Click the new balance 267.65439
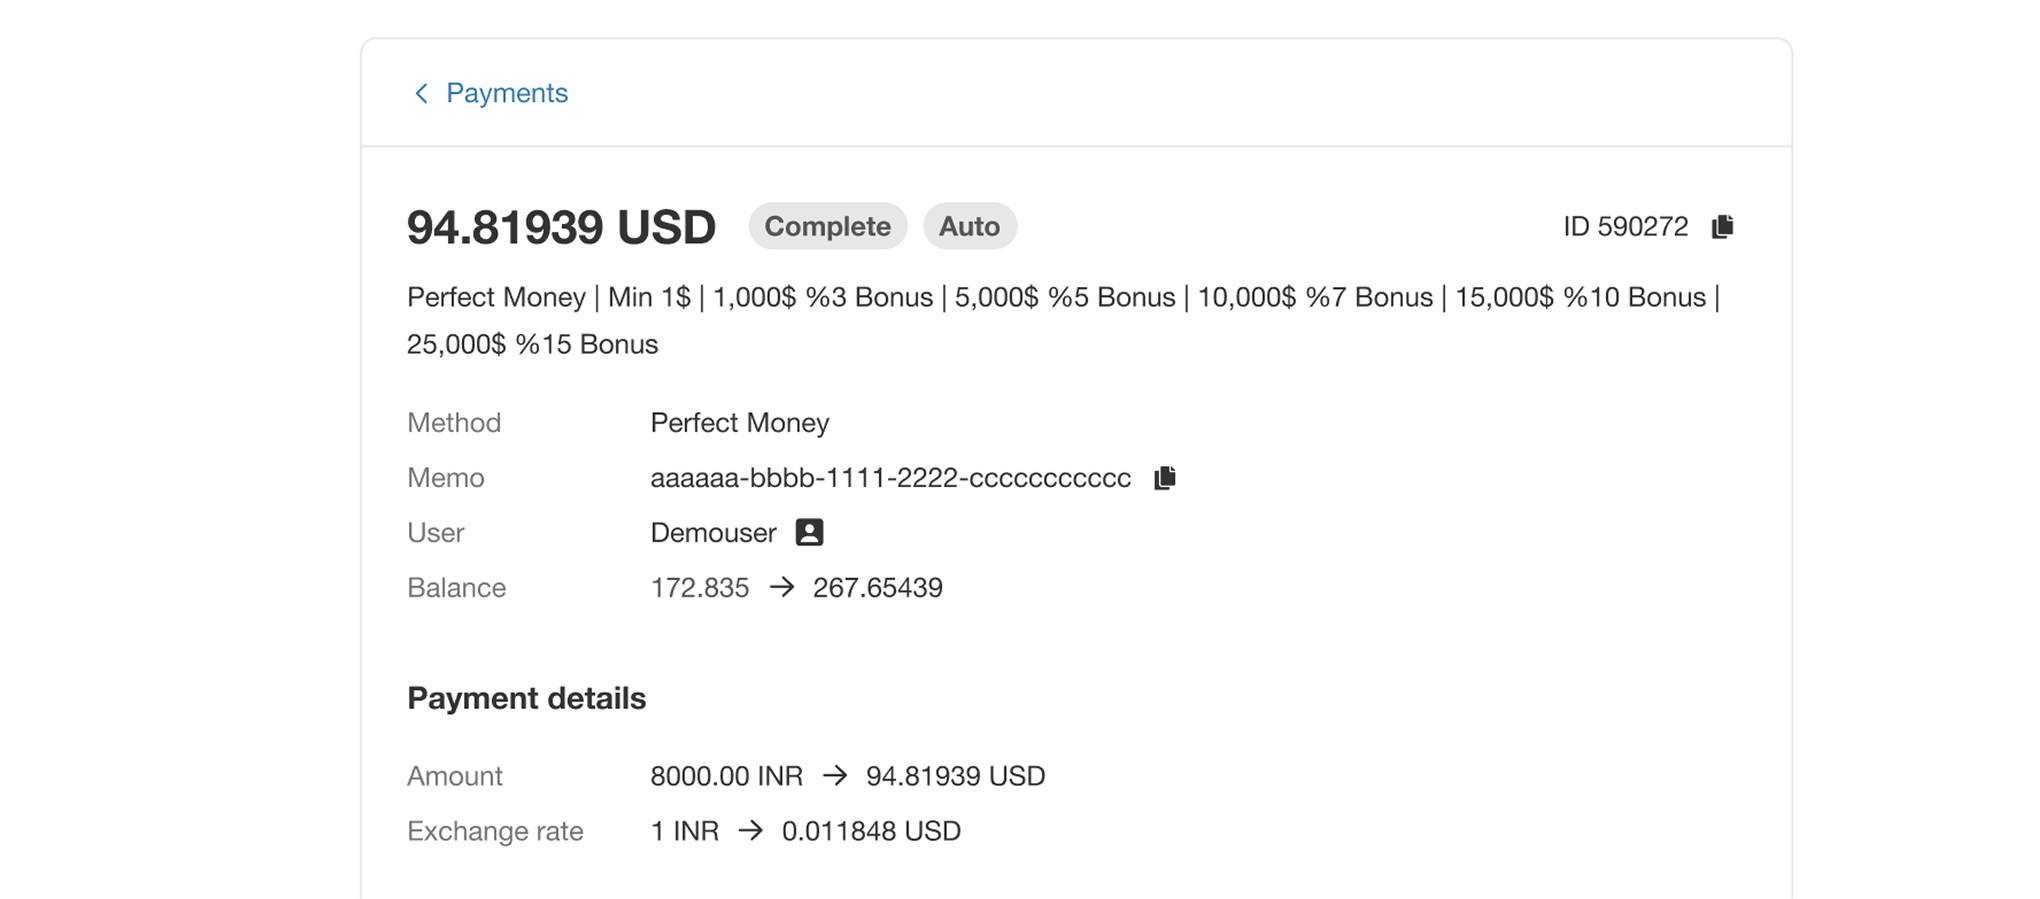The image size is (2040, 899). point(877,588)
